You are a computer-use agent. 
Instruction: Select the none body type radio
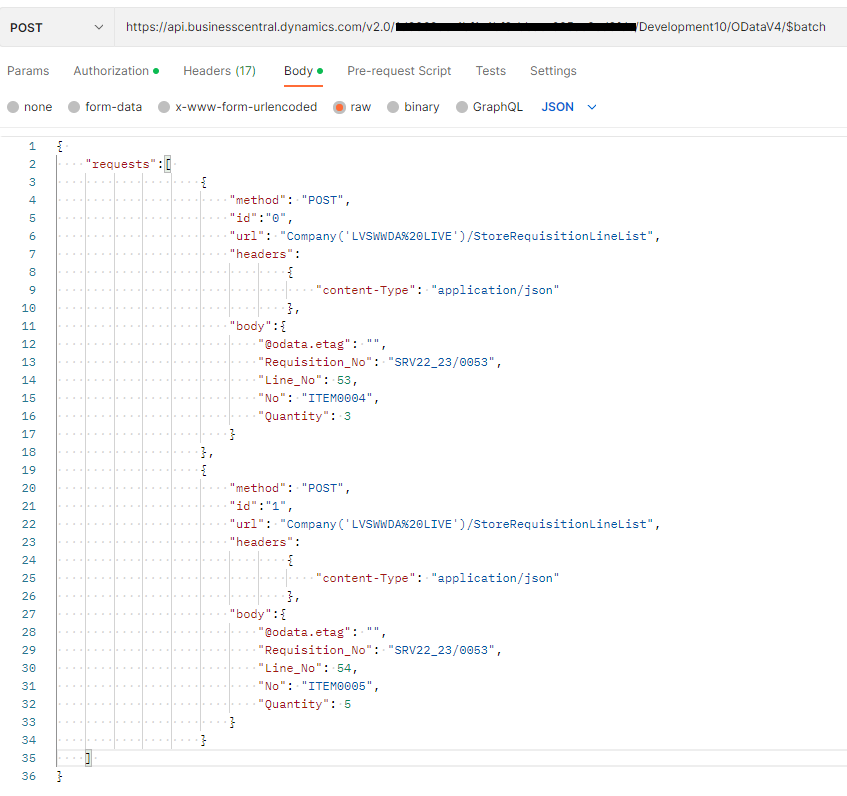13,107
